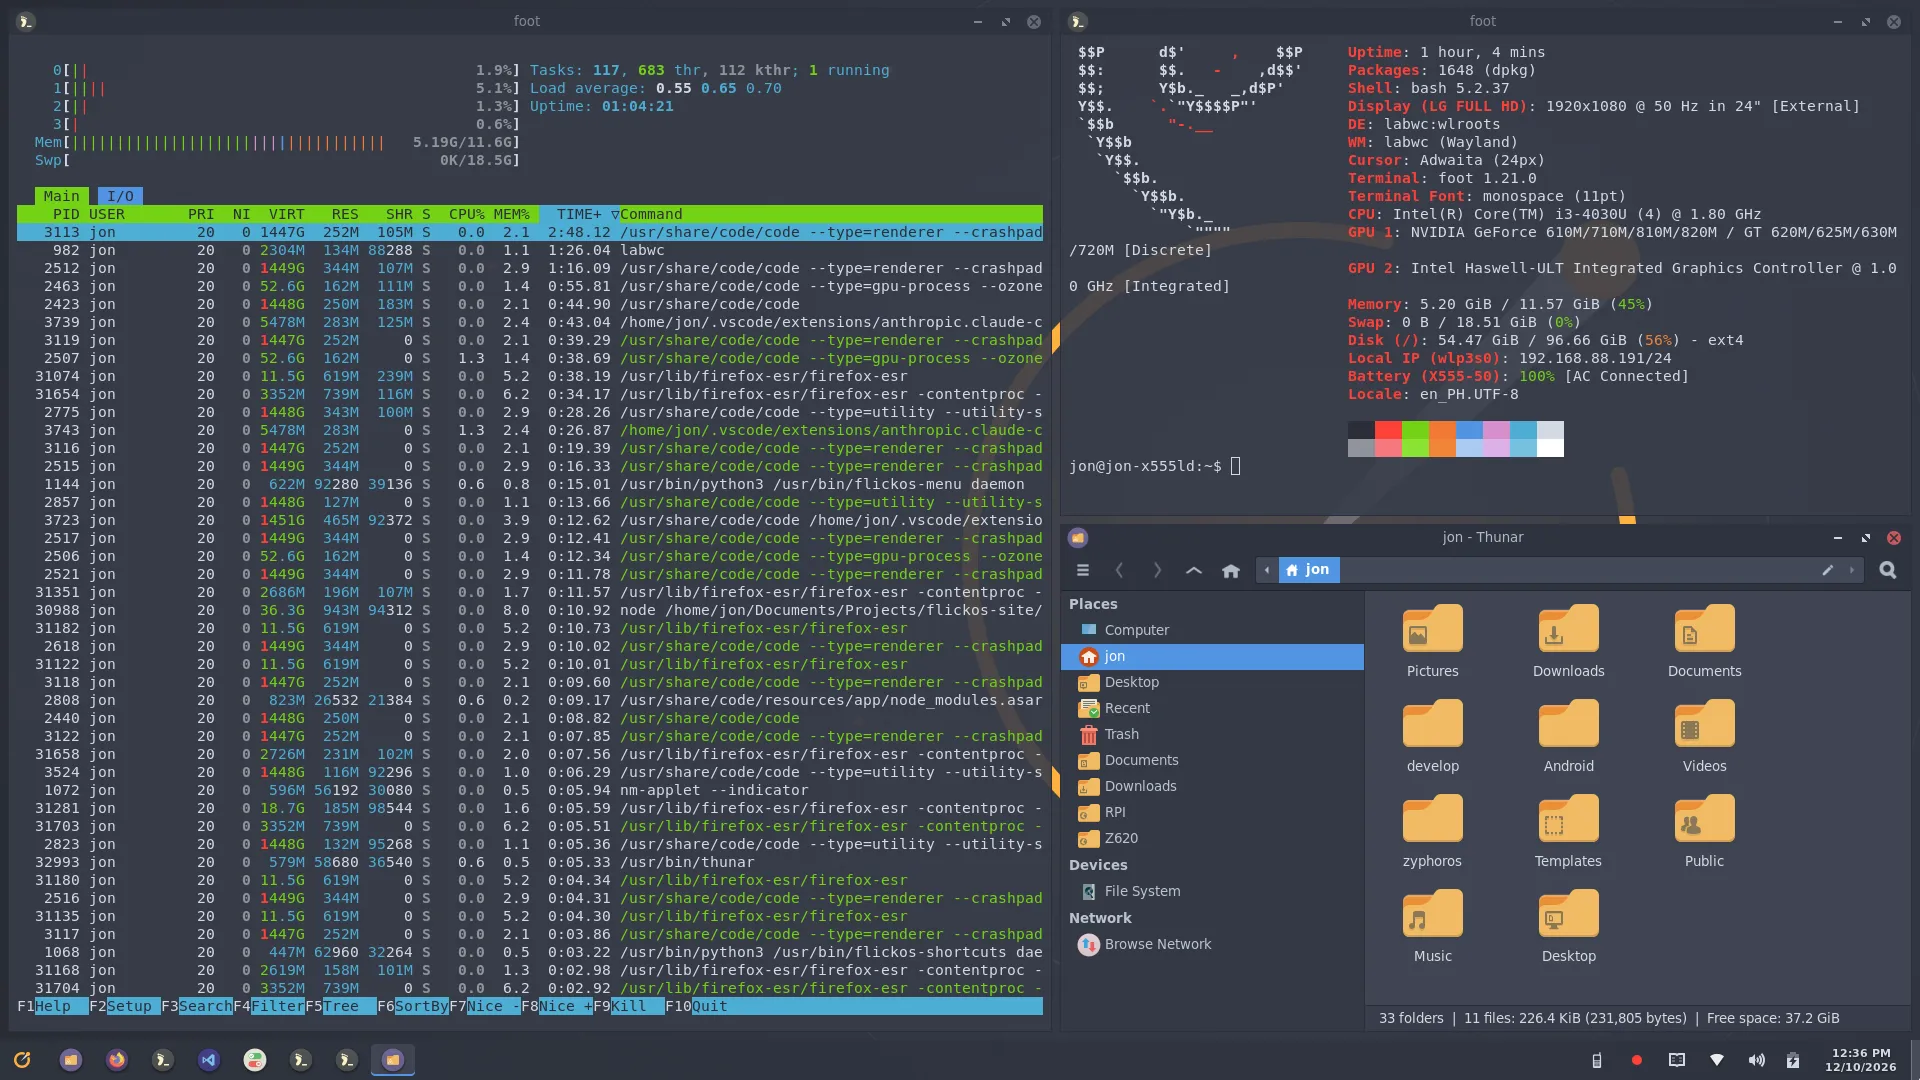1920x1080 pixels.
Task: Select Desktop in Places sidebar
Action: click(x=1212, y=682)
